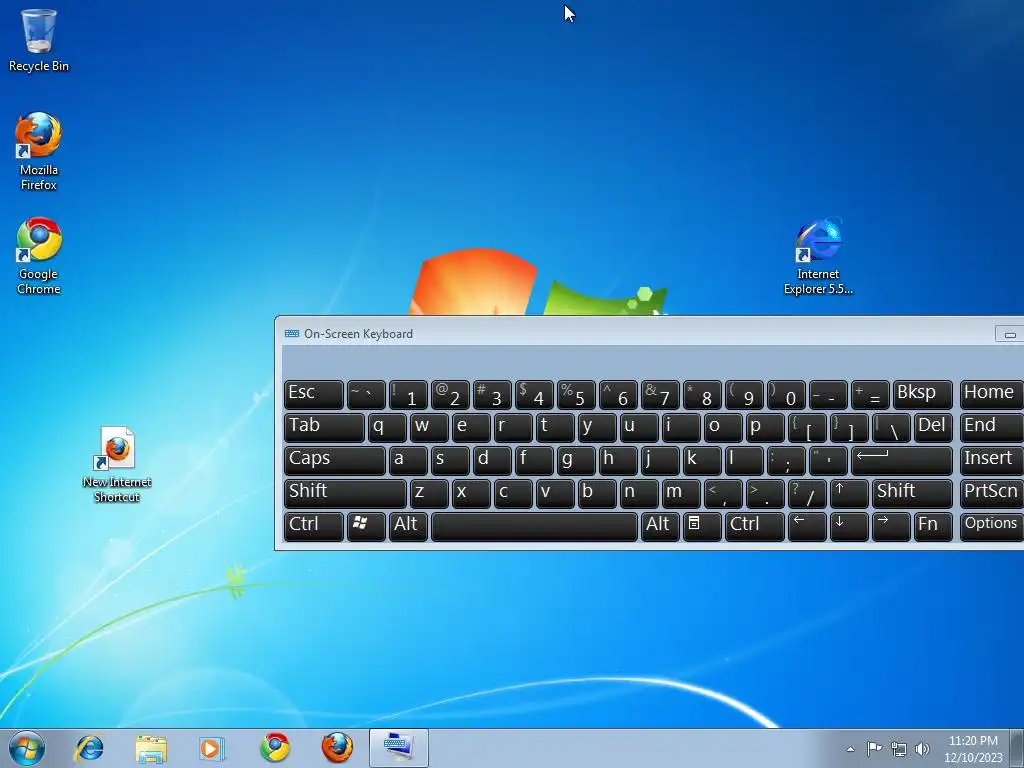Click the backslash key
Image resolution: width=1024 pixels, height=768 pixels.
(891, 428)
